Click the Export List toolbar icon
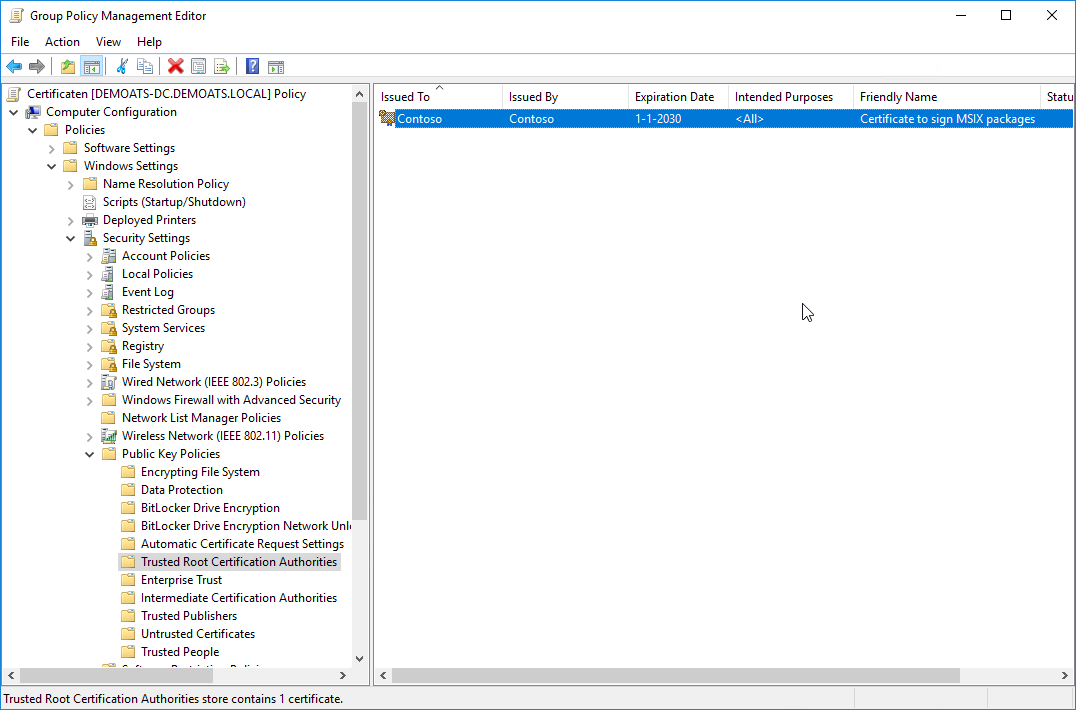1076x710 pixels. (222, 67)
